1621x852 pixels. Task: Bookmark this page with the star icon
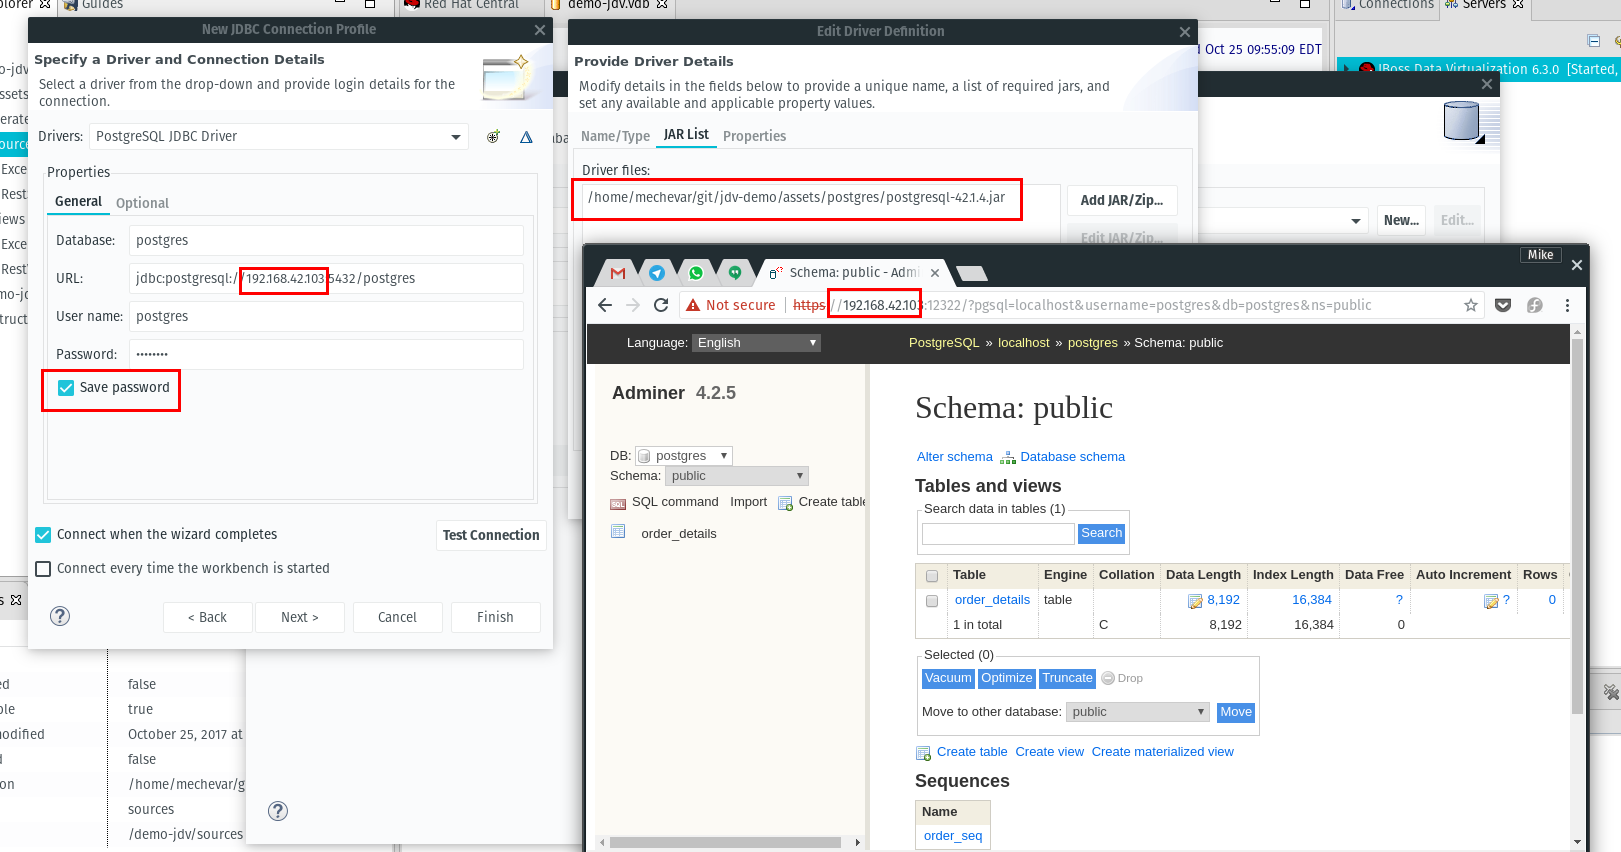point(1471,305)
